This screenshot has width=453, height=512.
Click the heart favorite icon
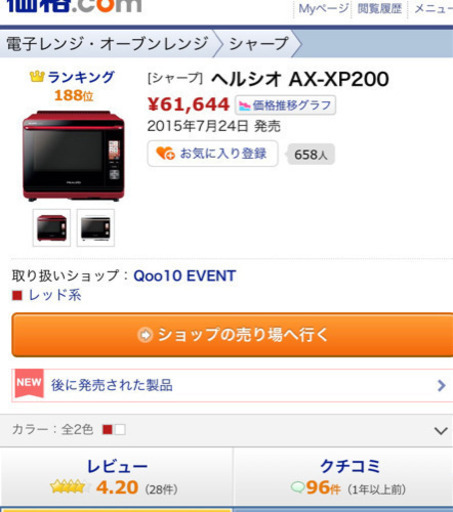click(165, 153)
